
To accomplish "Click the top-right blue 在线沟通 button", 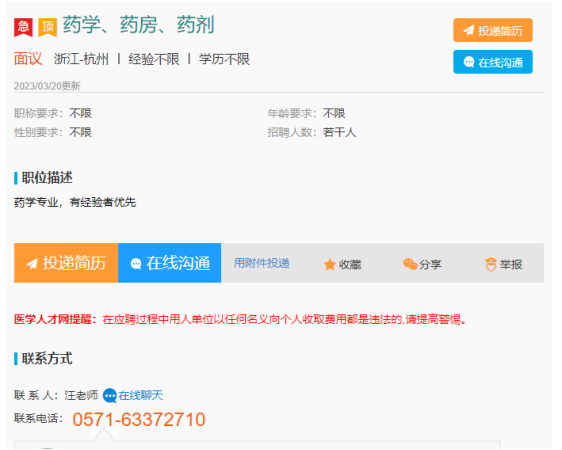I will [x=492, y=62].
